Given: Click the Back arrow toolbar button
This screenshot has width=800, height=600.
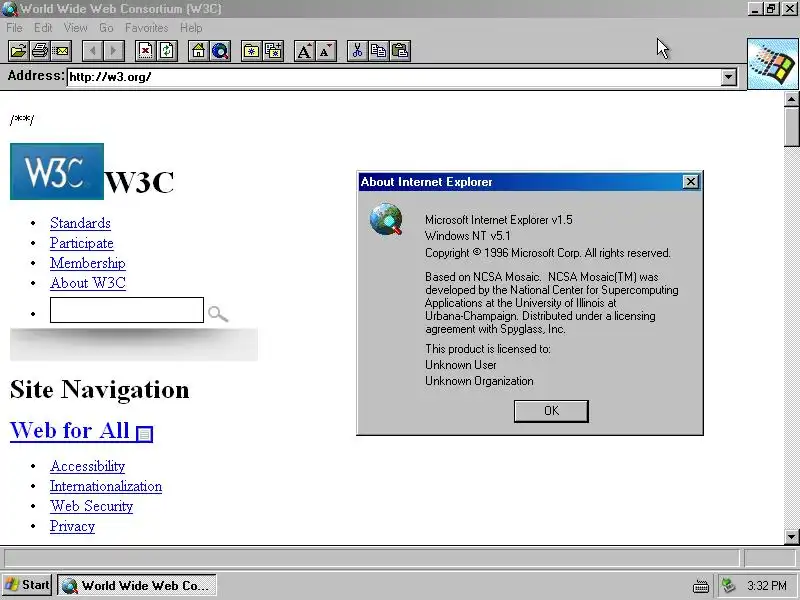Looking at the screenshot, I should tap(92, 51).
